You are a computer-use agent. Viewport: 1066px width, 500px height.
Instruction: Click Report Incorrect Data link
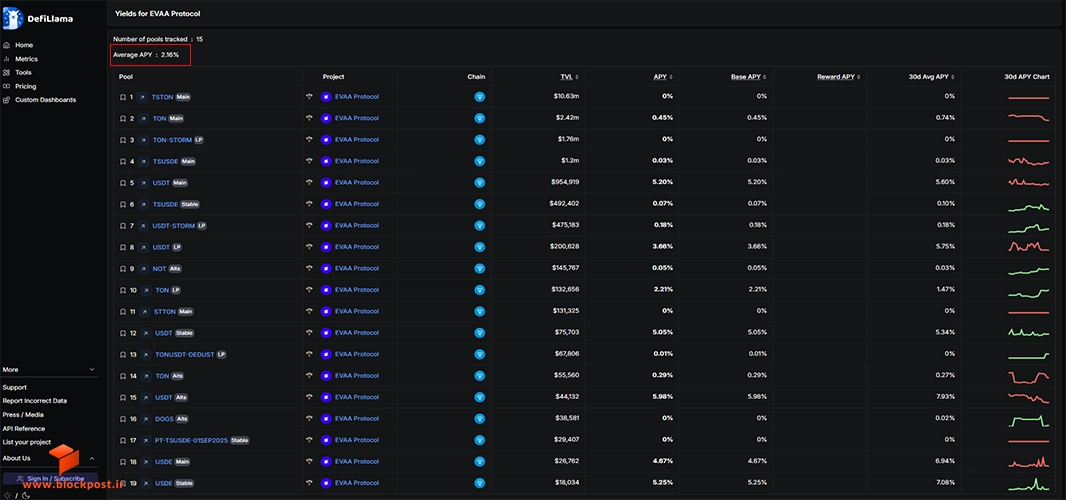pyautogui.click(x=35, y=401)
